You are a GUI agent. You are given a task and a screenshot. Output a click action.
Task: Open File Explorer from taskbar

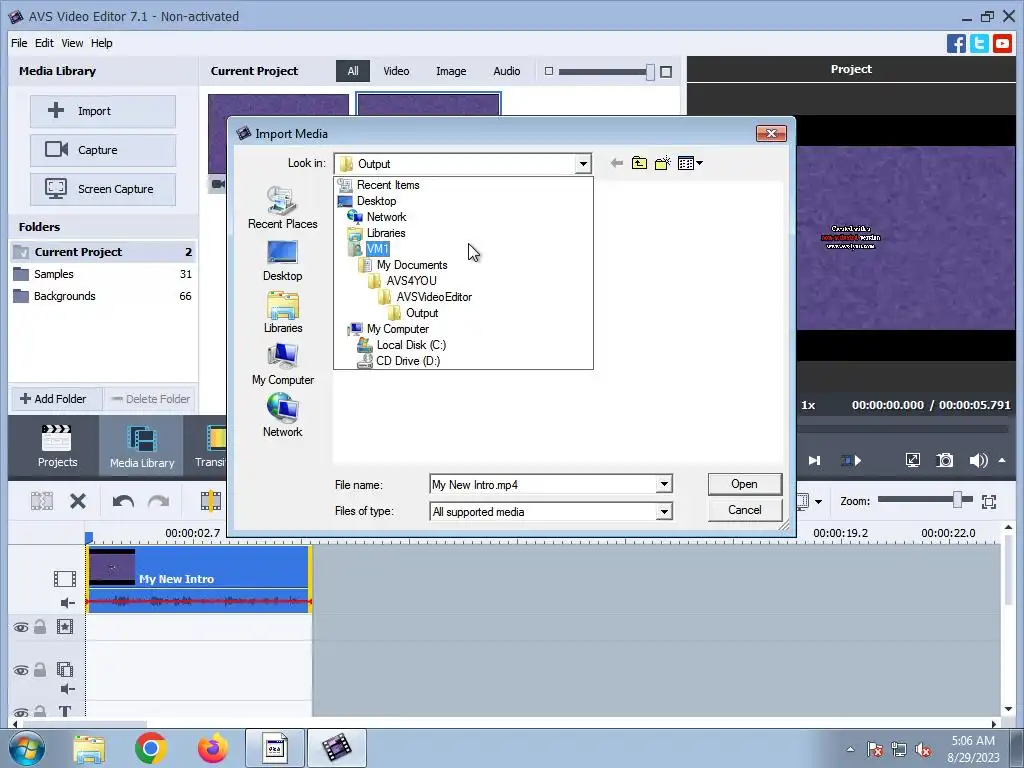point(89,749)
